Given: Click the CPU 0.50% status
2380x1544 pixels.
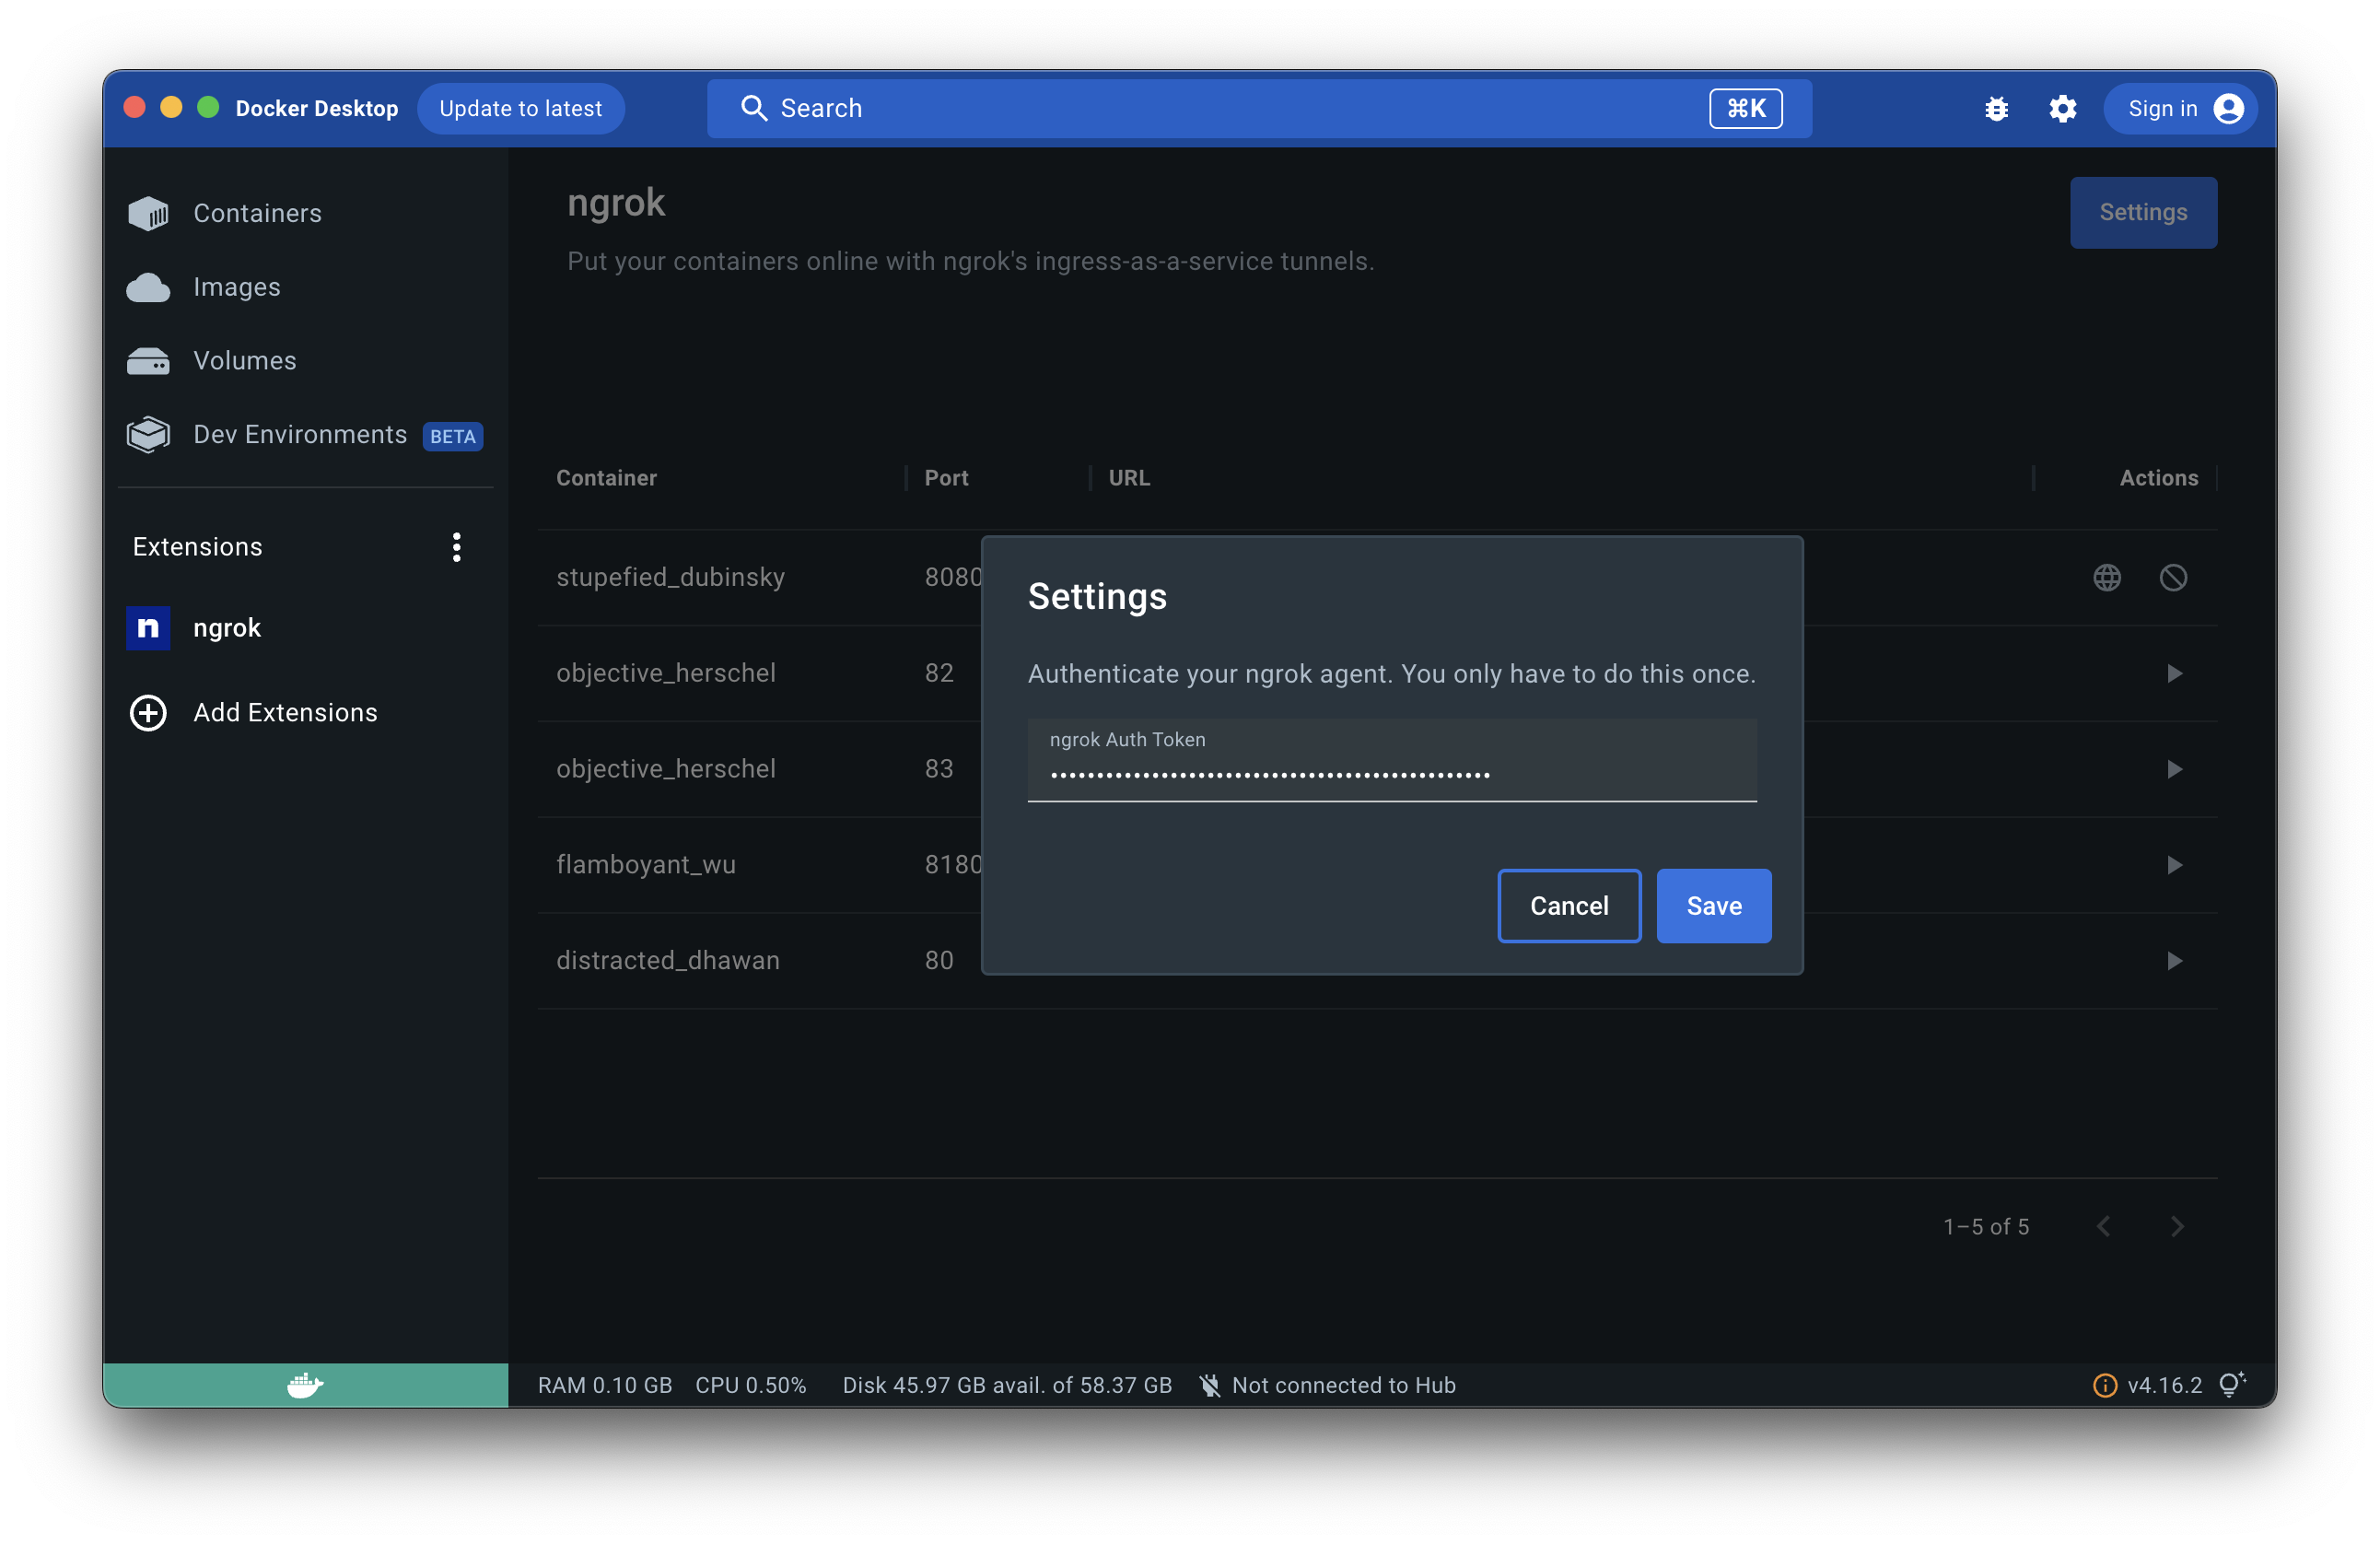Looking at the screenshot, I should 751,1385.
